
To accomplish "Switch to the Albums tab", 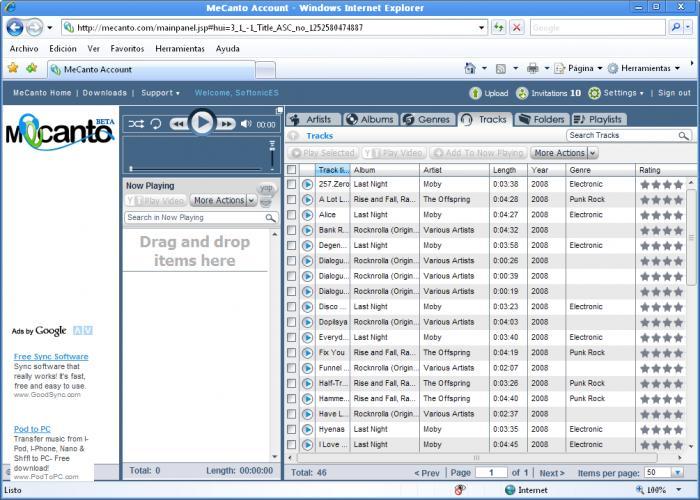I will coord(371,120).
